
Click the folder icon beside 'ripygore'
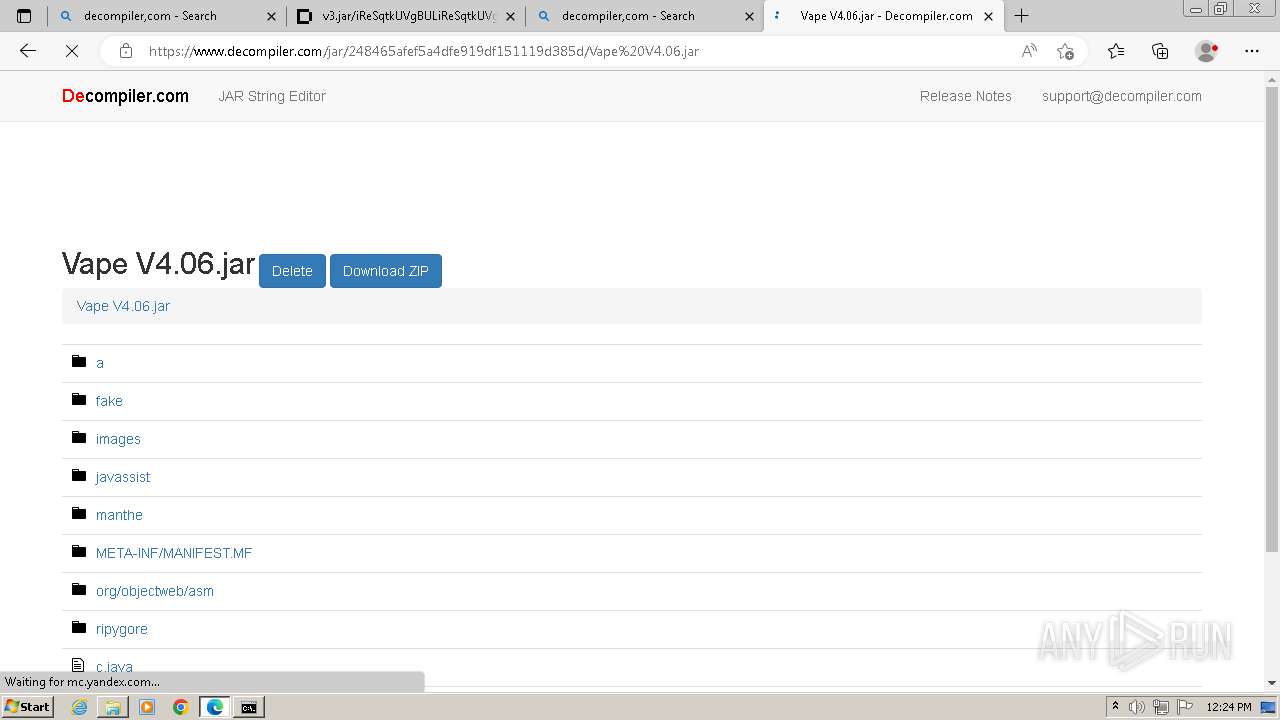coord(79,627)
